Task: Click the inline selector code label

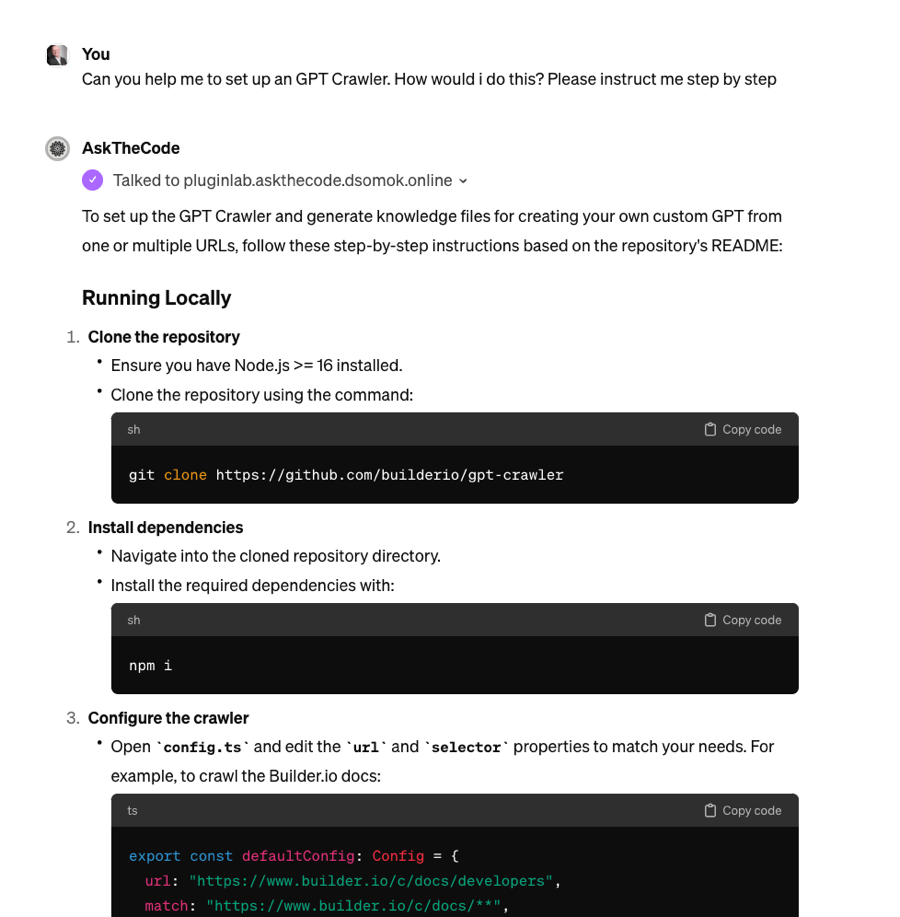Action: (x=466, y=747)
